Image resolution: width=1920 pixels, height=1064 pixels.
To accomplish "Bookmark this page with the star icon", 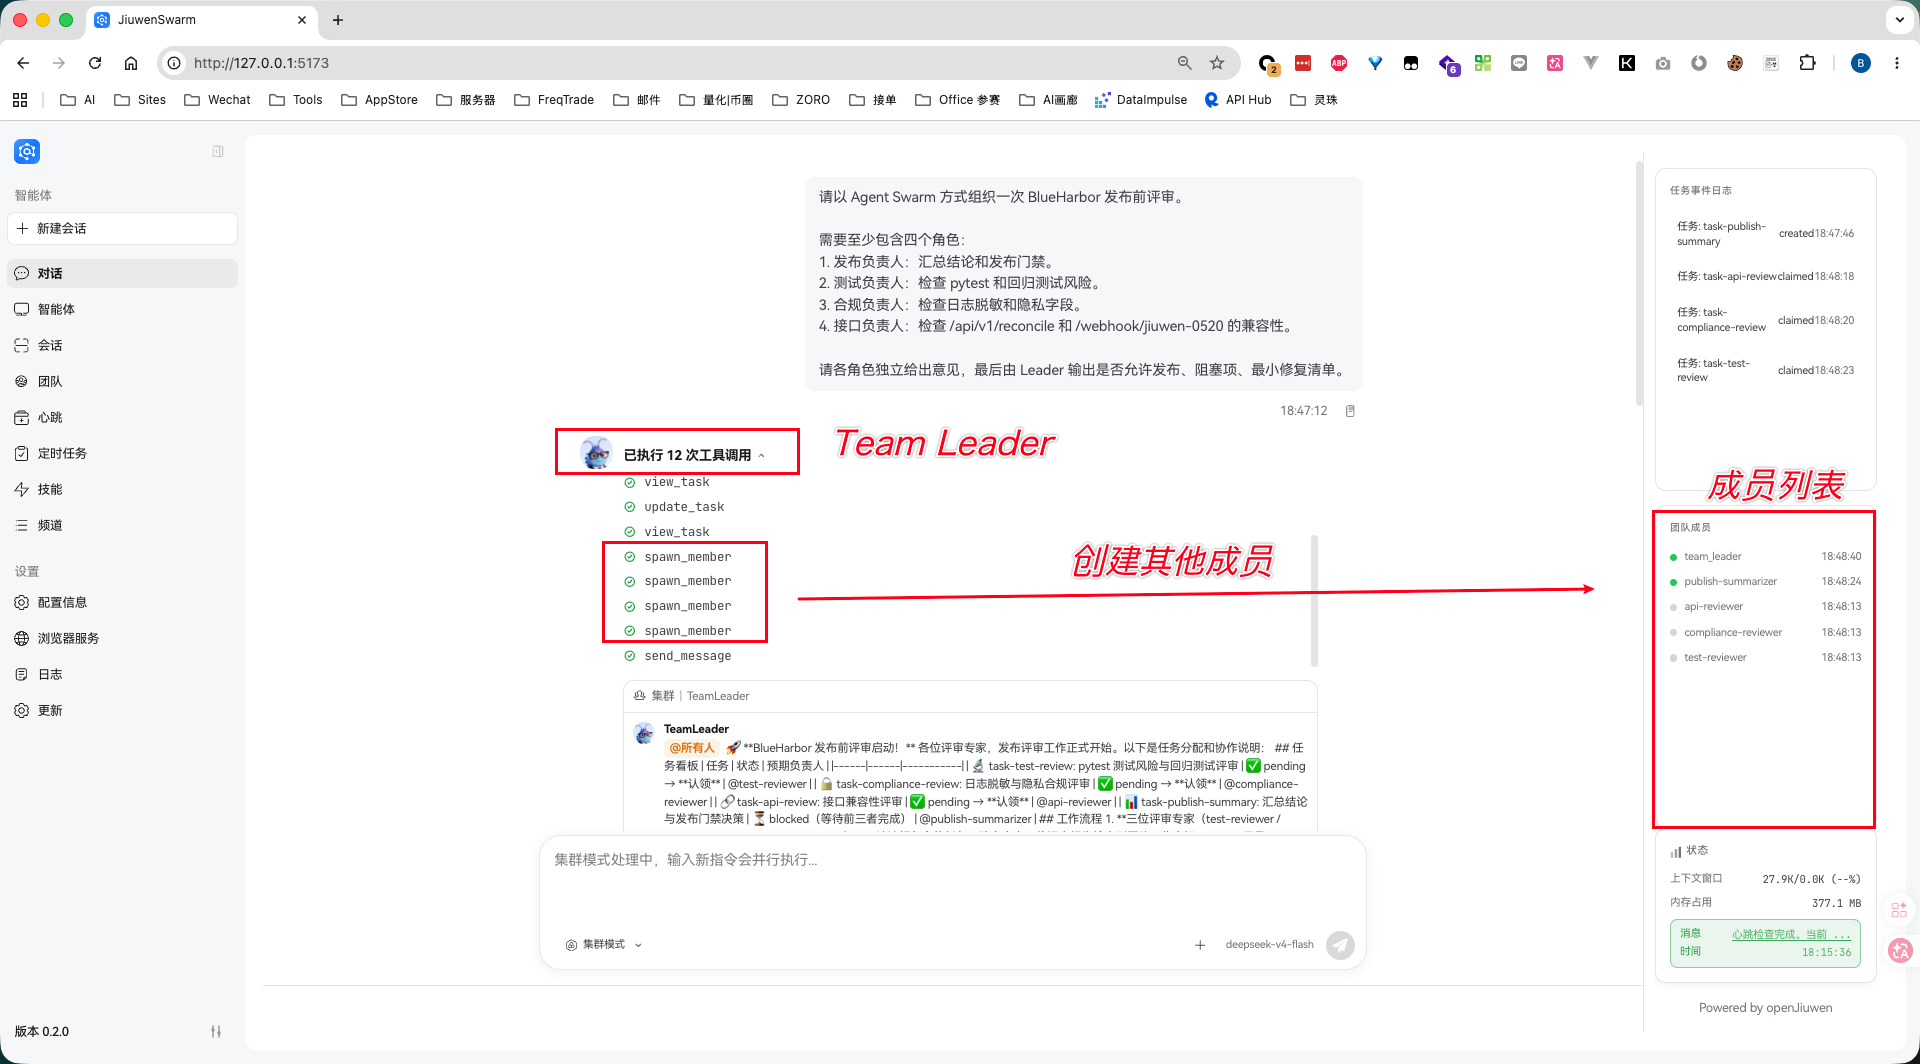I will [x=1217, y=63].
